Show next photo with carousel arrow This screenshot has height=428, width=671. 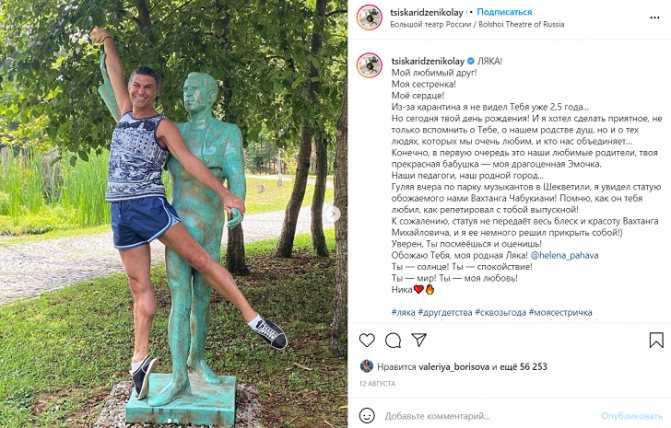(333, 214)
